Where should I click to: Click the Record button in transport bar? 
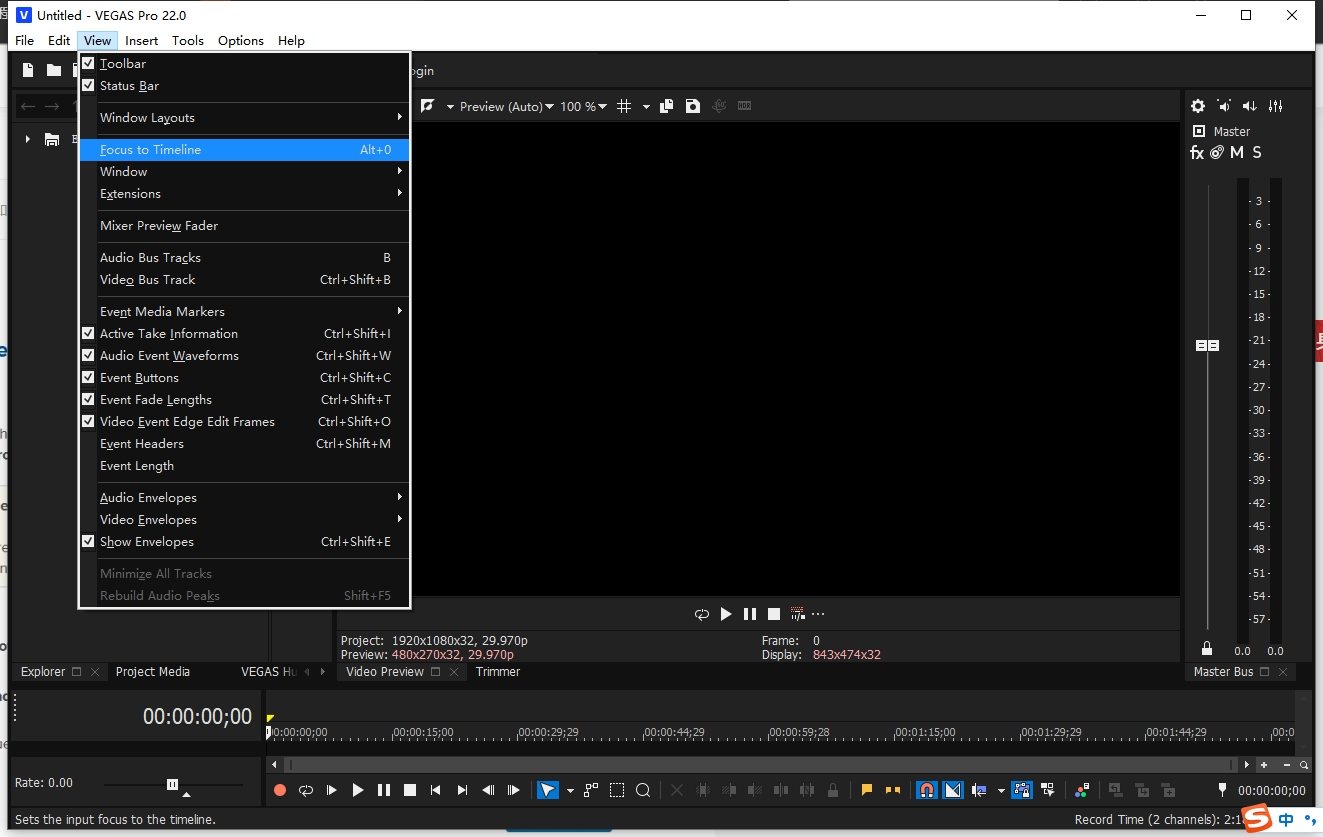280,790
